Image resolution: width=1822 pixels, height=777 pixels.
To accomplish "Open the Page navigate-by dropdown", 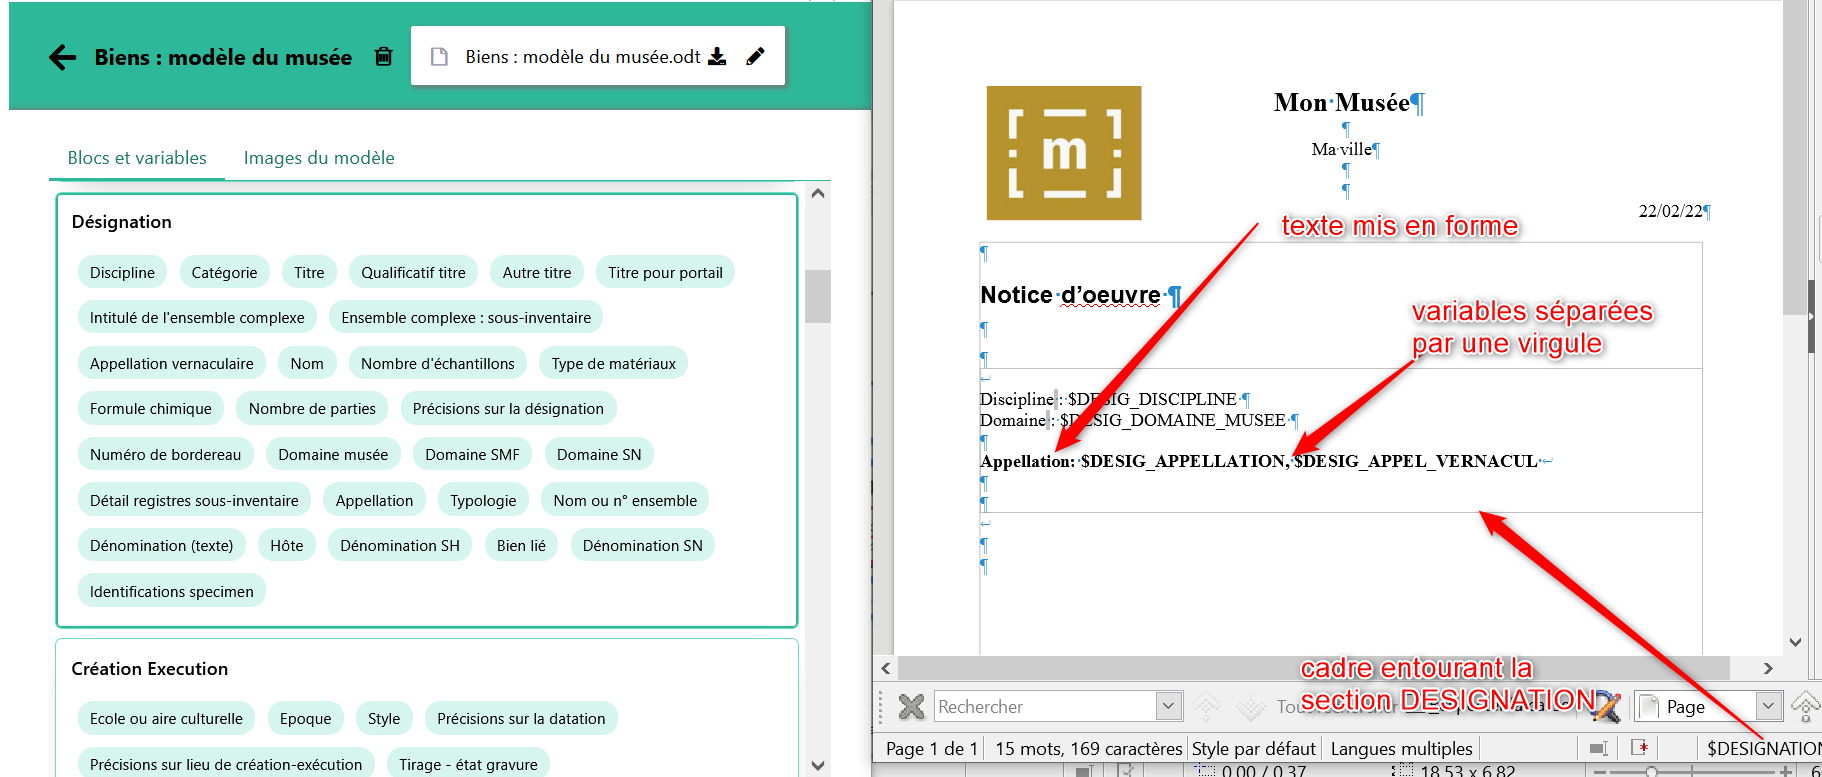I will (x=1768, y=706).
